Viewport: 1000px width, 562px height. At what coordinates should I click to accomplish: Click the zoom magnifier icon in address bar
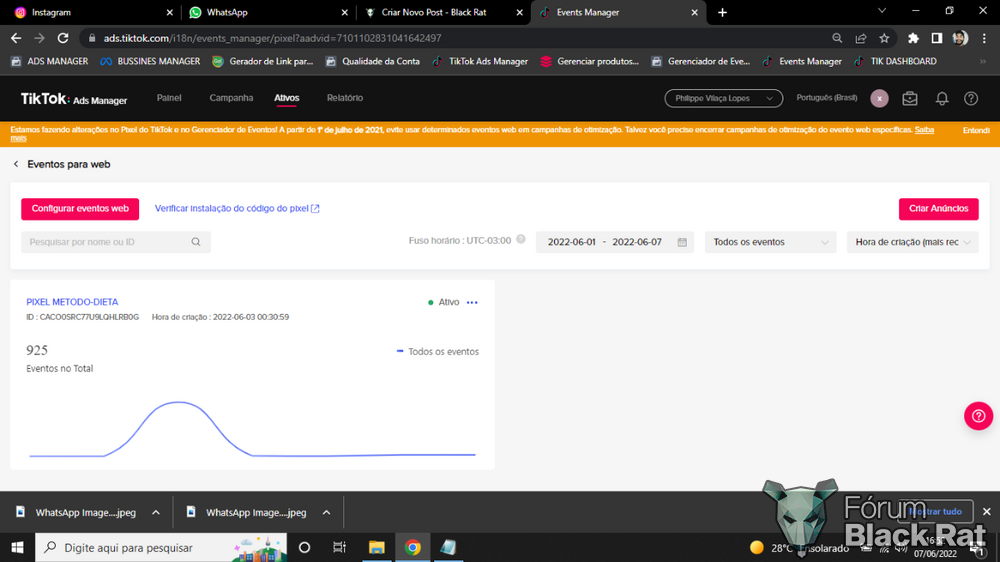pyautogui.click(x=837, y=38)
